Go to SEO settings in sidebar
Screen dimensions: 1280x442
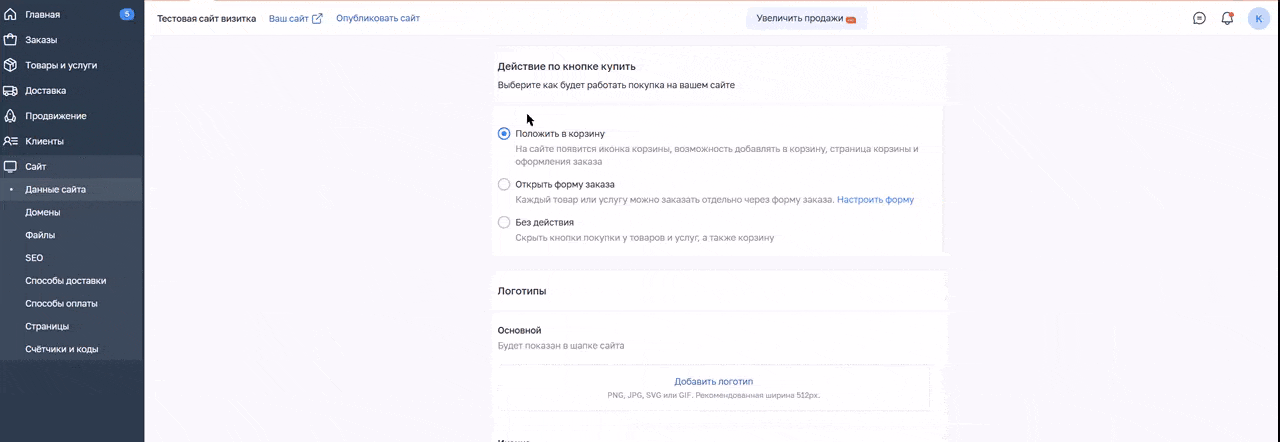click(x=34, y=258)
